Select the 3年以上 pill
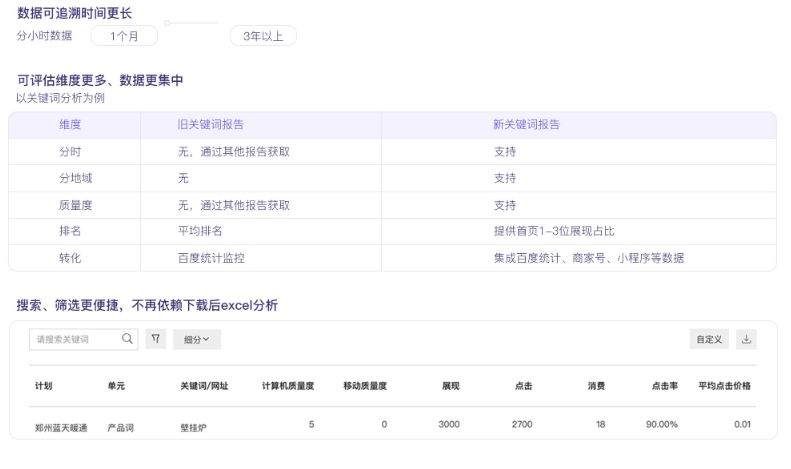 [x=263, y=36]
